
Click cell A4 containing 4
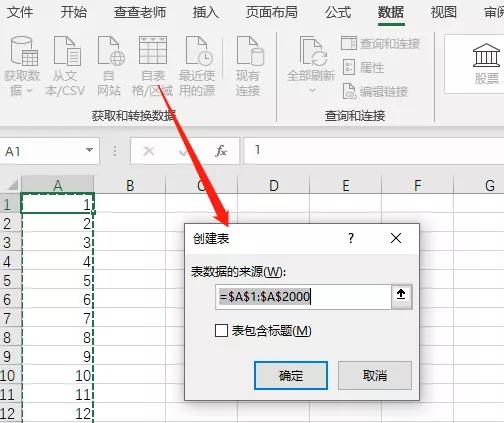[x=58, y=260]
